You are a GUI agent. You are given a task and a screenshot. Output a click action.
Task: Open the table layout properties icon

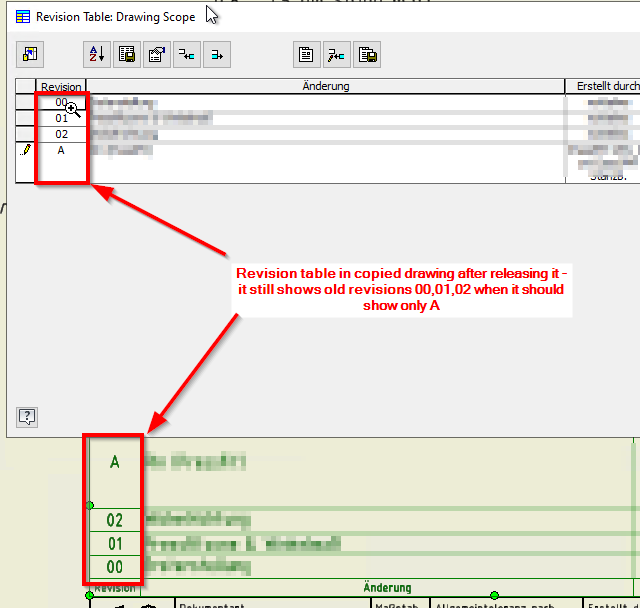157,54
